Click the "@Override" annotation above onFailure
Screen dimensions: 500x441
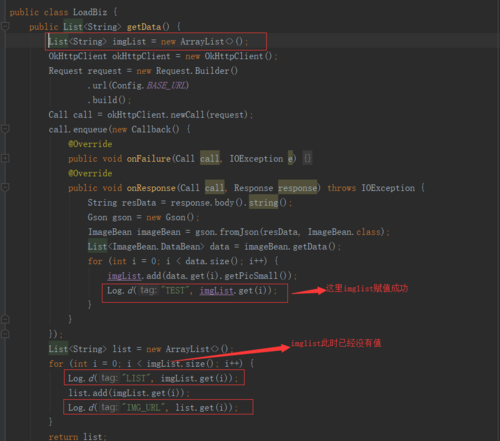(90, 144)
